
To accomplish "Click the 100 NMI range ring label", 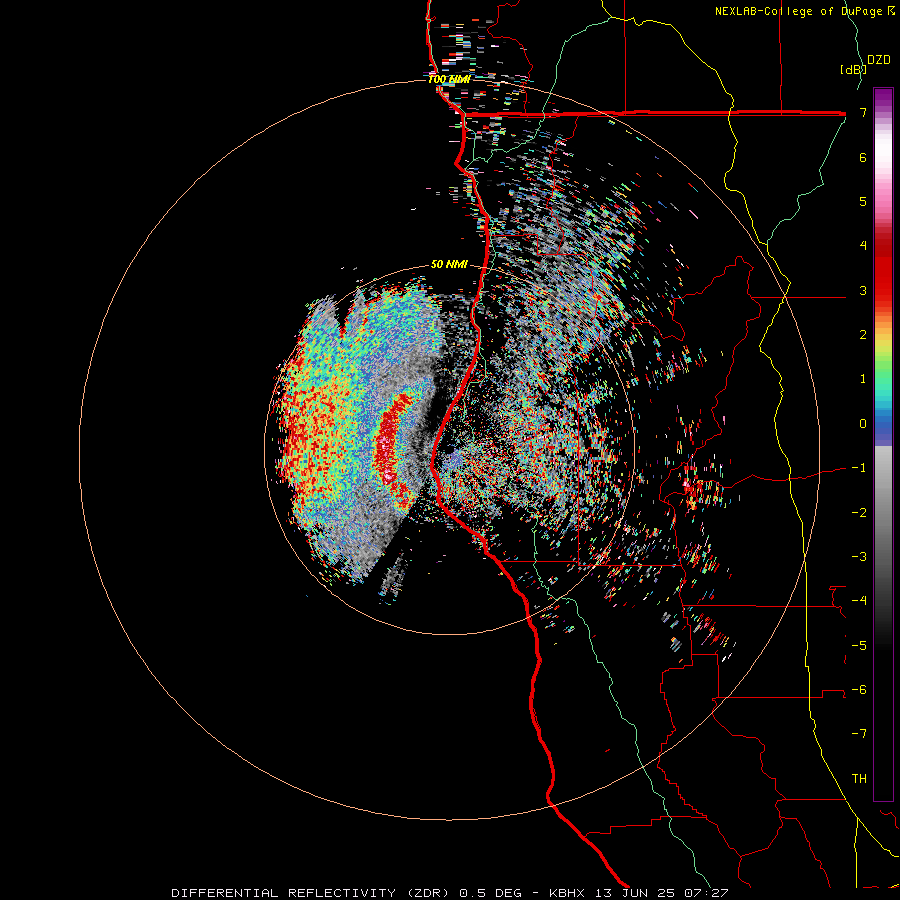I will point(449,79).
